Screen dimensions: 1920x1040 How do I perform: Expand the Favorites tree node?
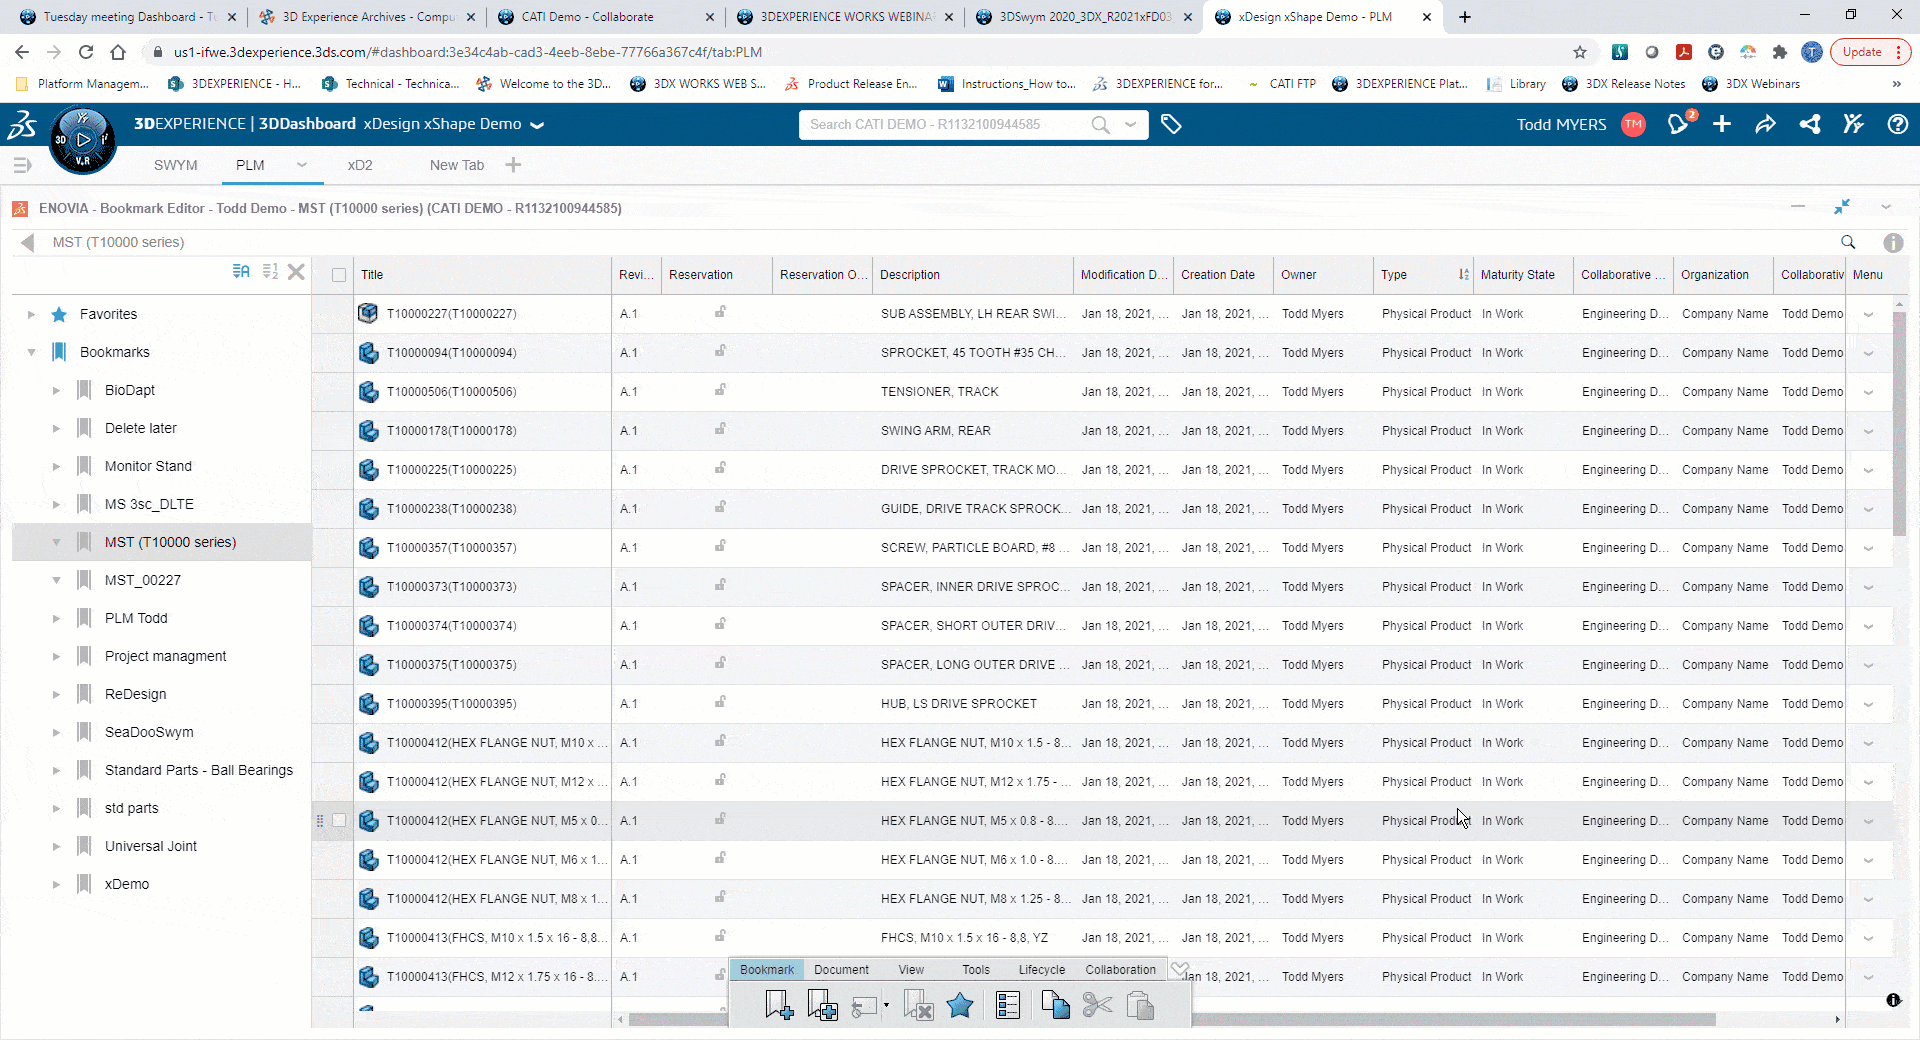point(31,314)
